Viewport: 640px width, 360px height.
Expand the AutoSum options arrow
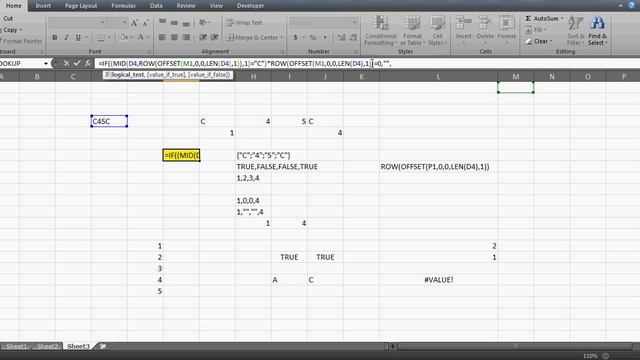point(562,18)
